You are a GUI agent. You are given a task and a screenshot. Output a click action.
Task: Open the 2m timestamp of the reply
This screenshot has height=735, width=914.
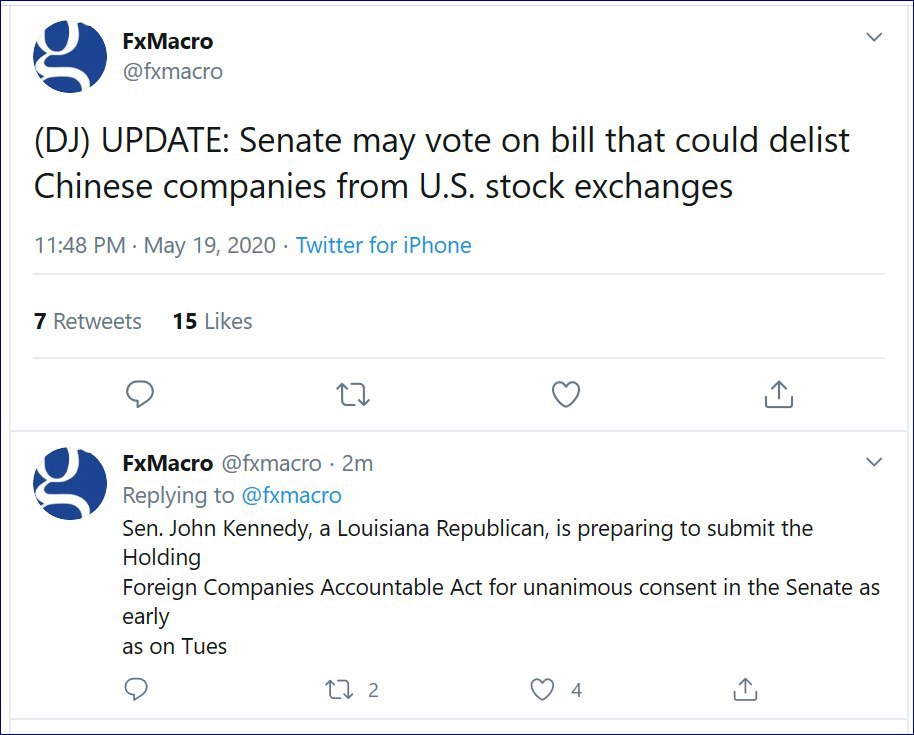pyautogui.click(x=357, y=463)
